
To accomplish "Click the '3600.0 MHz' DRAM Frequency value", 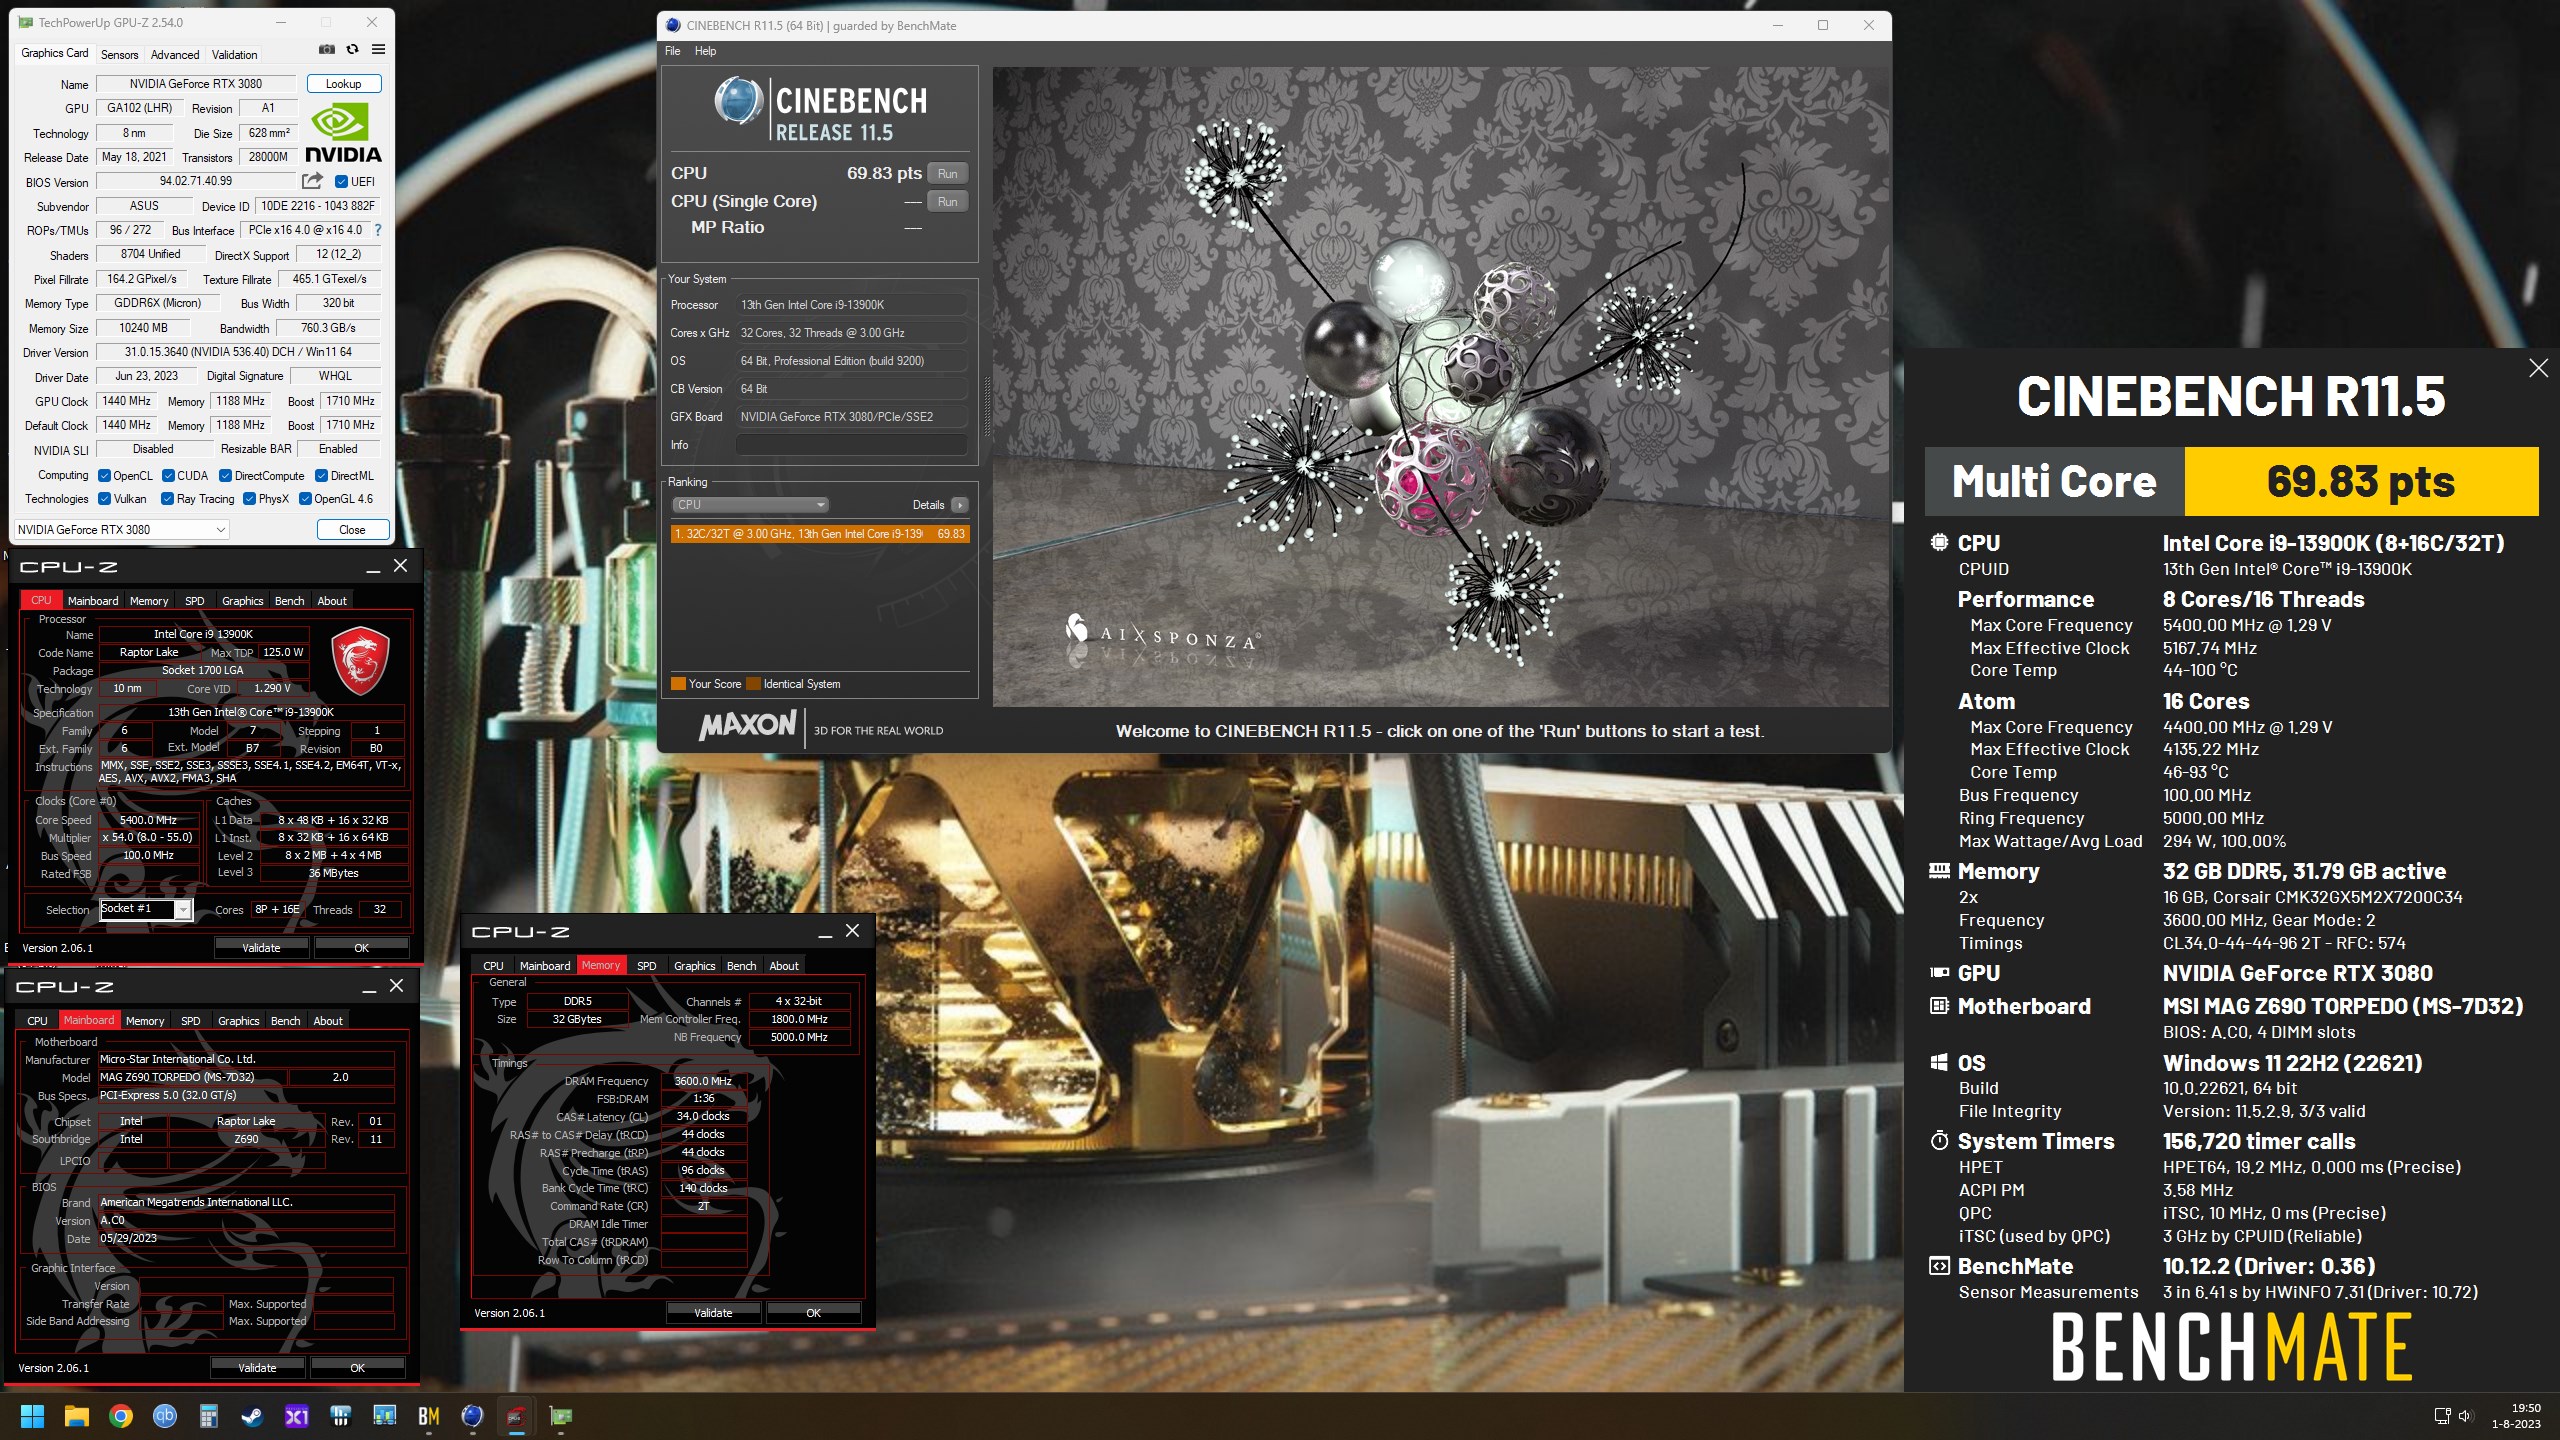I will [x=703, y=1080].
